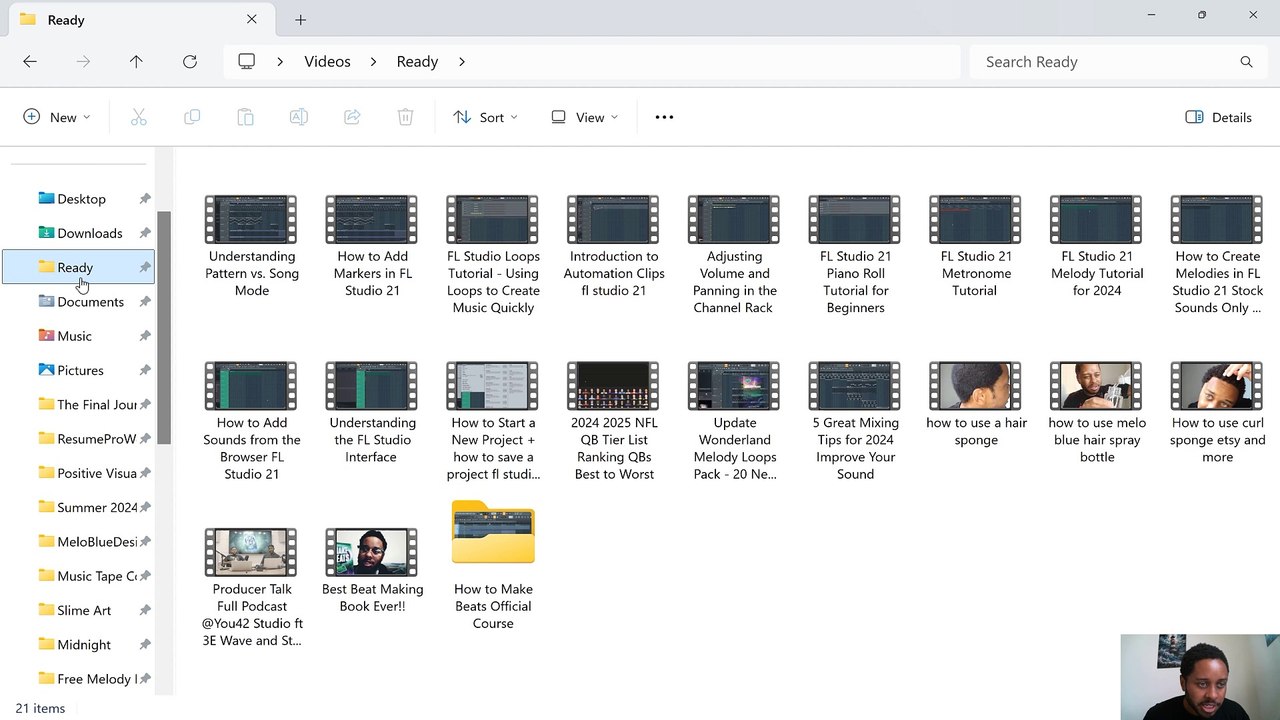
Task: Click the Copy icon in toolbar
Action: pos(192,117)
